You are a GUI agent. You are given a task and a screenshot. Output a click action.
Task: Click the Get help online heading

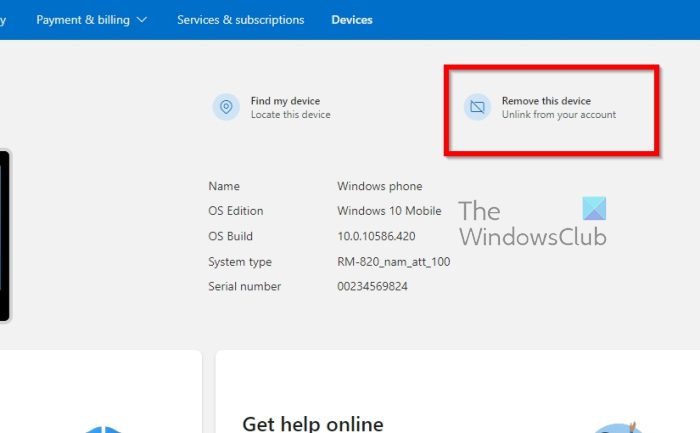[312, 423]
